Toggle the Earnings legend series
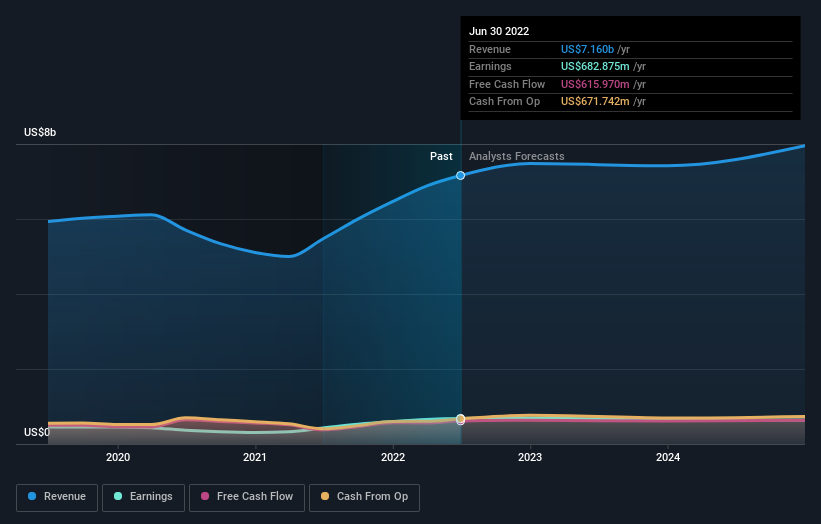This screenshot has width=821, height=524. tap(143, 497)
